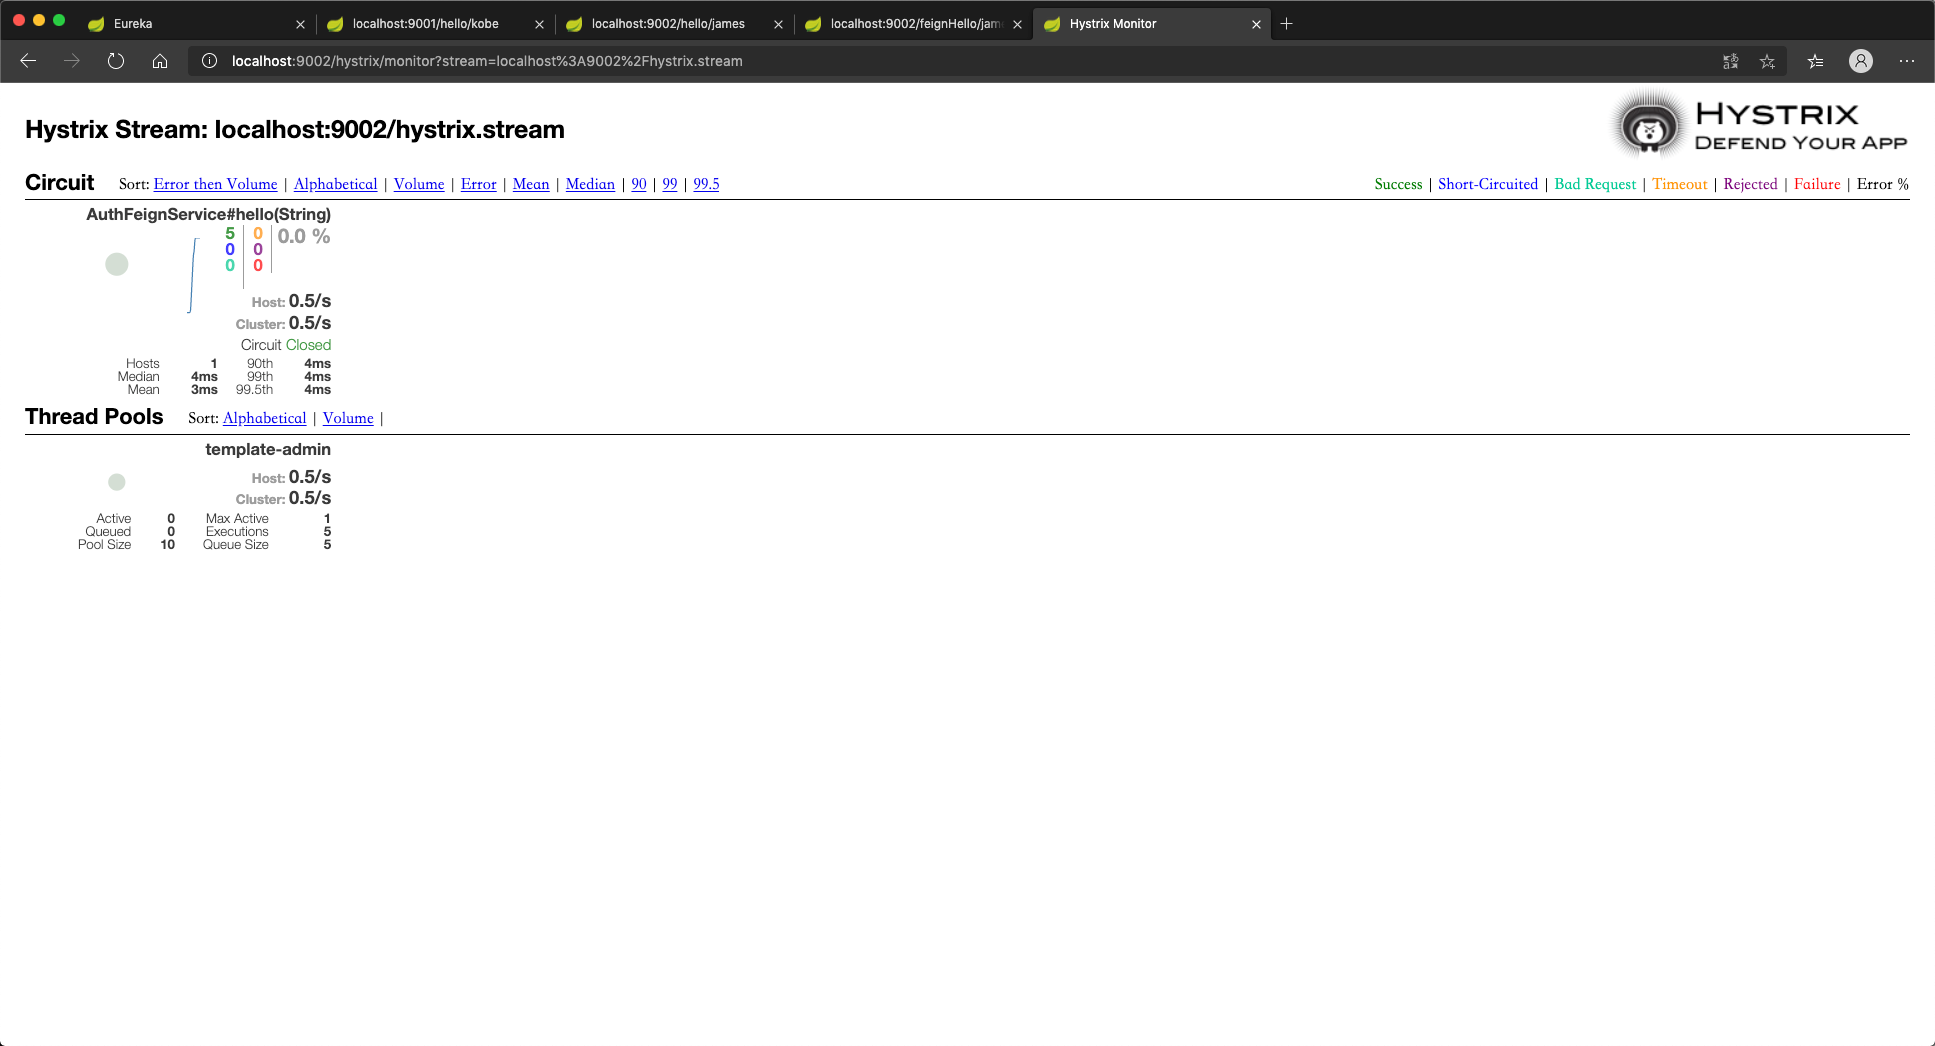Sort circuits by Median

pos(590,184)
